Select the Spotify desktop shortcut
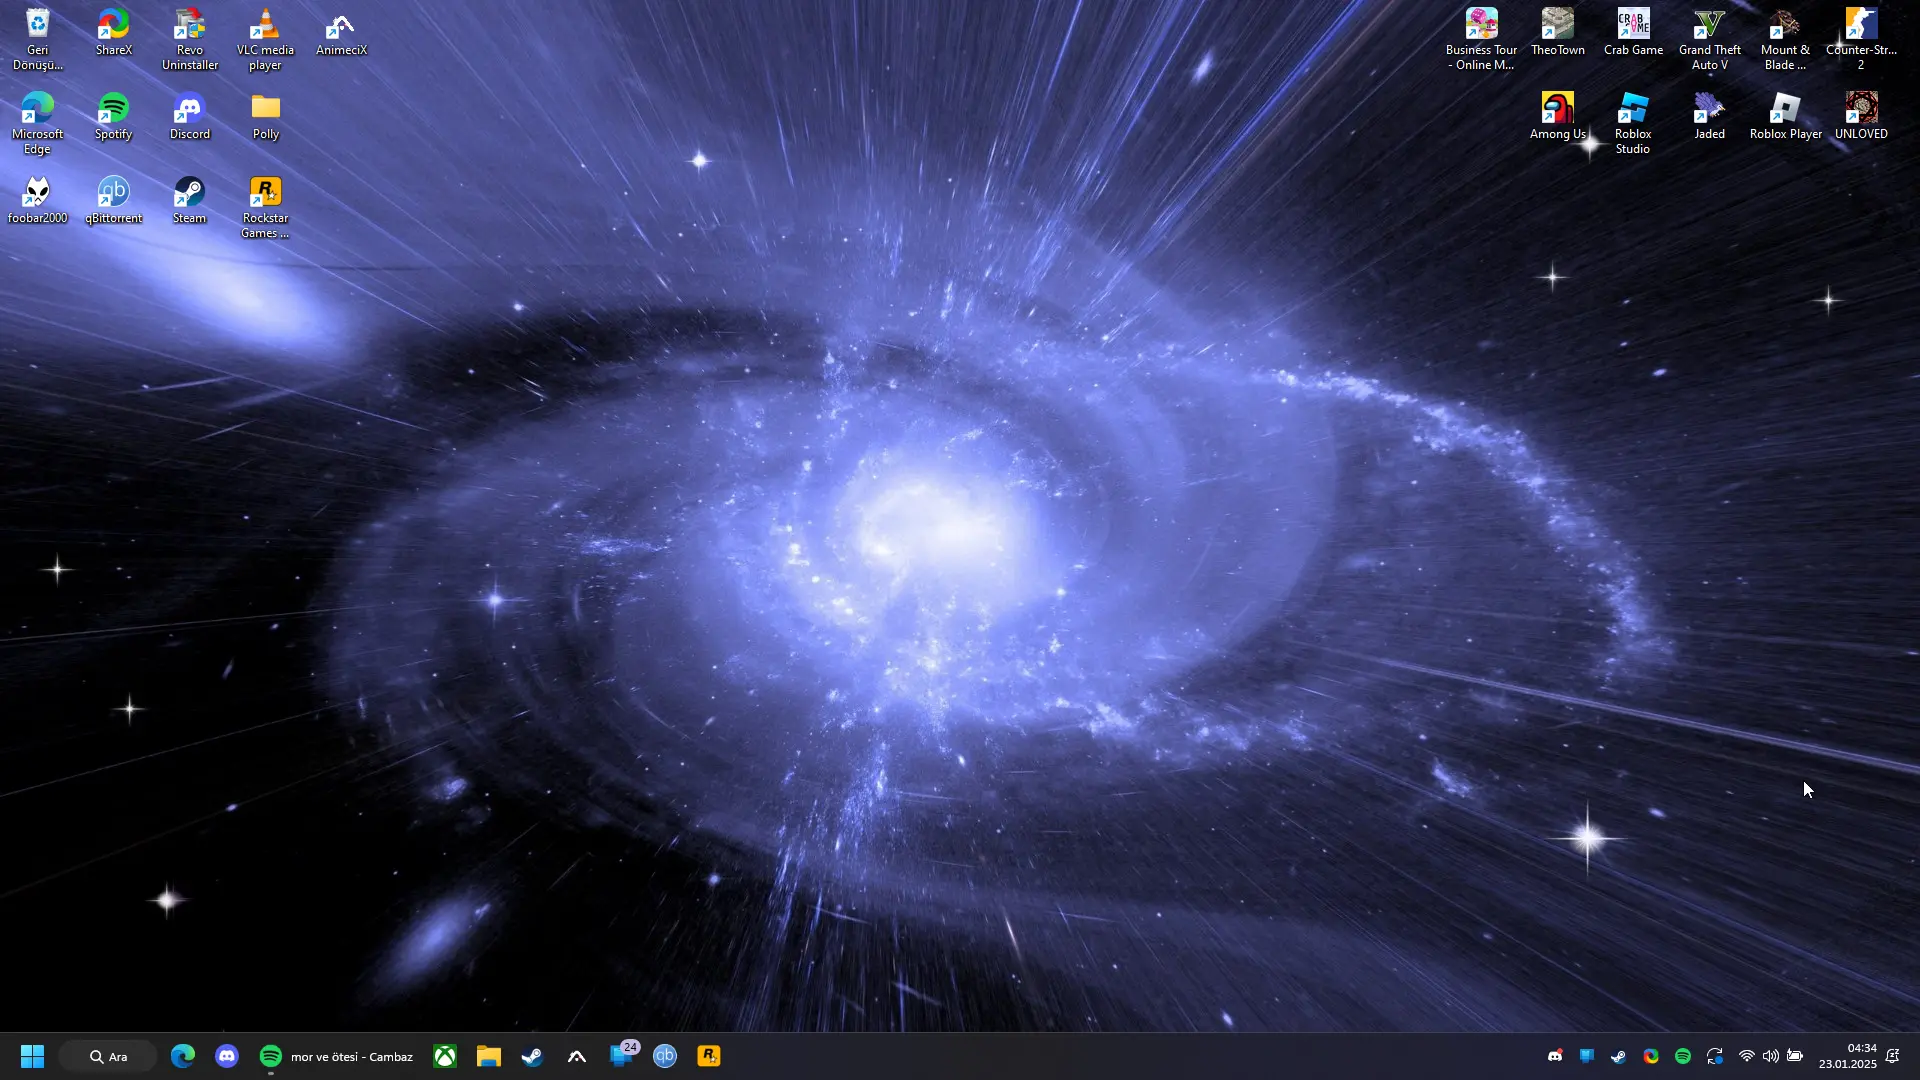 click(114, 116)
